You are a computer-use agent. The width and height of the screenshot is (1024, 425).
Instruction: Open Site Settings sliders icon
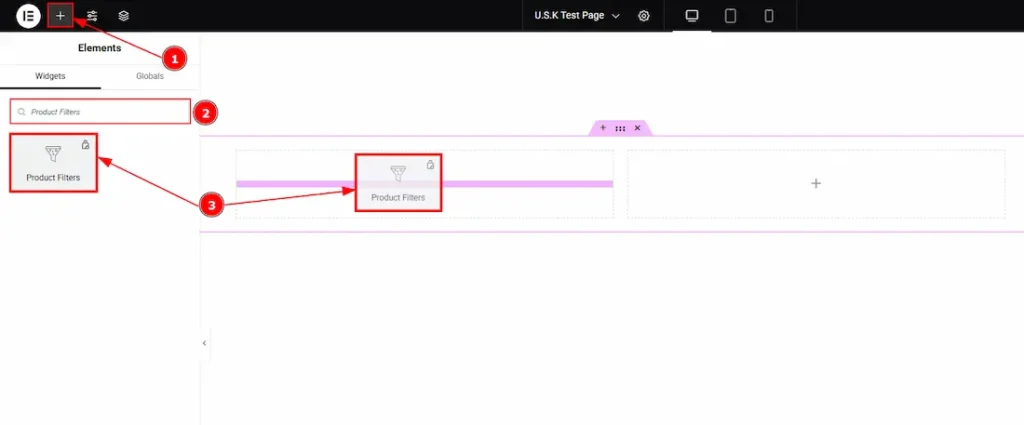[92, 16]
